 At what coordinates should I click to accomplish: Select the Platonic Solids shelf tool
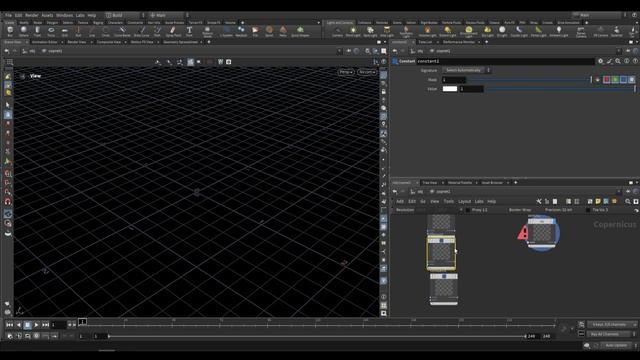(207, 31)
